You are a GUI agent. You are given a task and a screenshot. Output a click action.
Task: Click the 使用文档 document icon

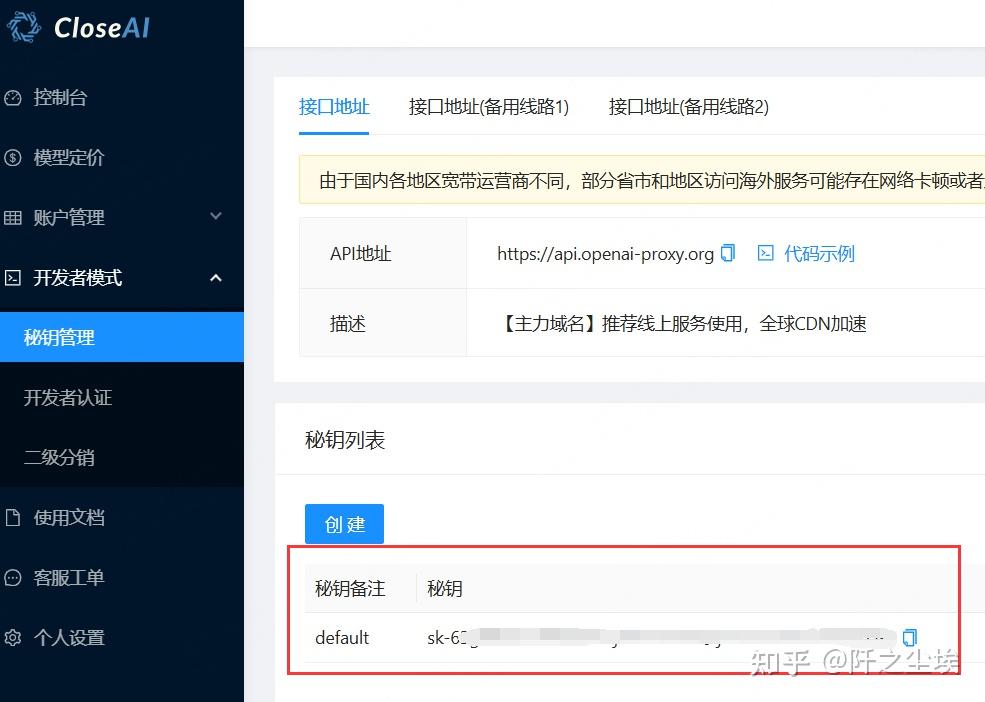14,517
